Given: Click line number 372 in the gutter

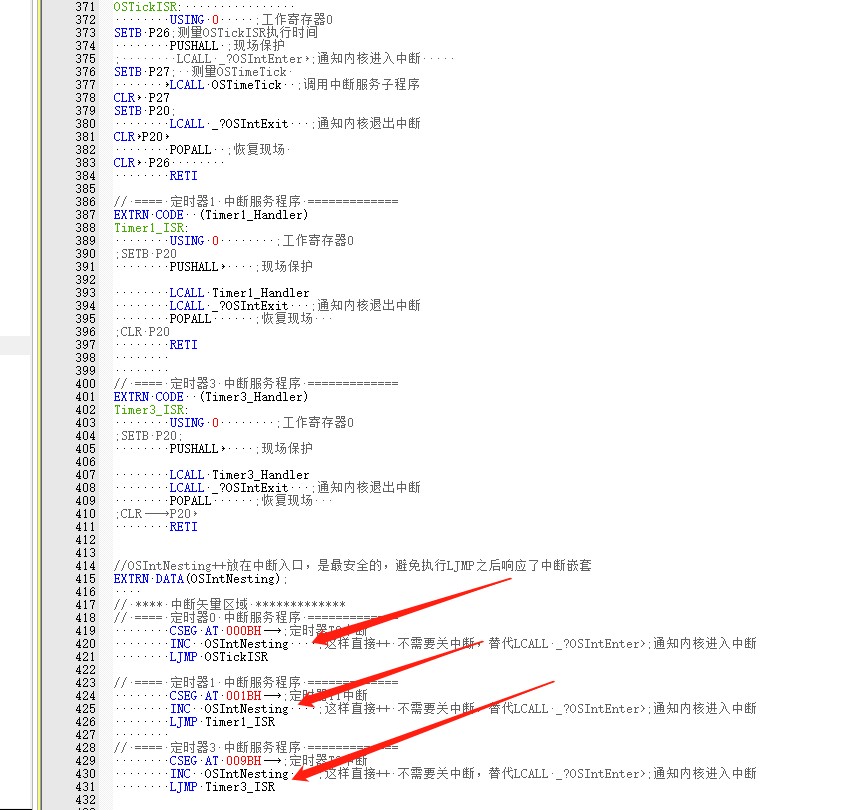Looking at the screenshot, I should (86, 20).
